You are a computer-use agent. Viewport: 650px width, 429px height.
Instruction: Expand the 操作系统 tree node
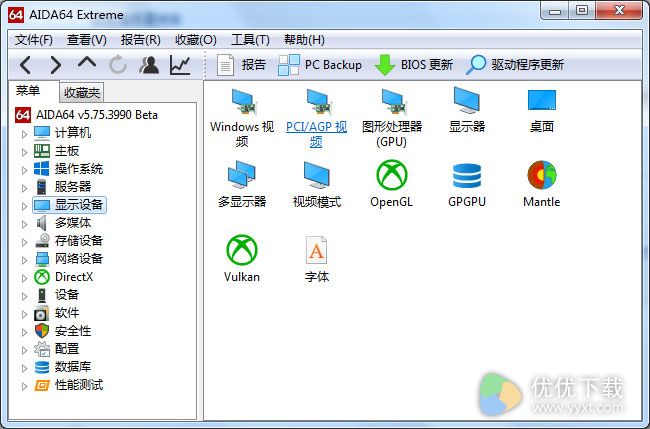24,170
